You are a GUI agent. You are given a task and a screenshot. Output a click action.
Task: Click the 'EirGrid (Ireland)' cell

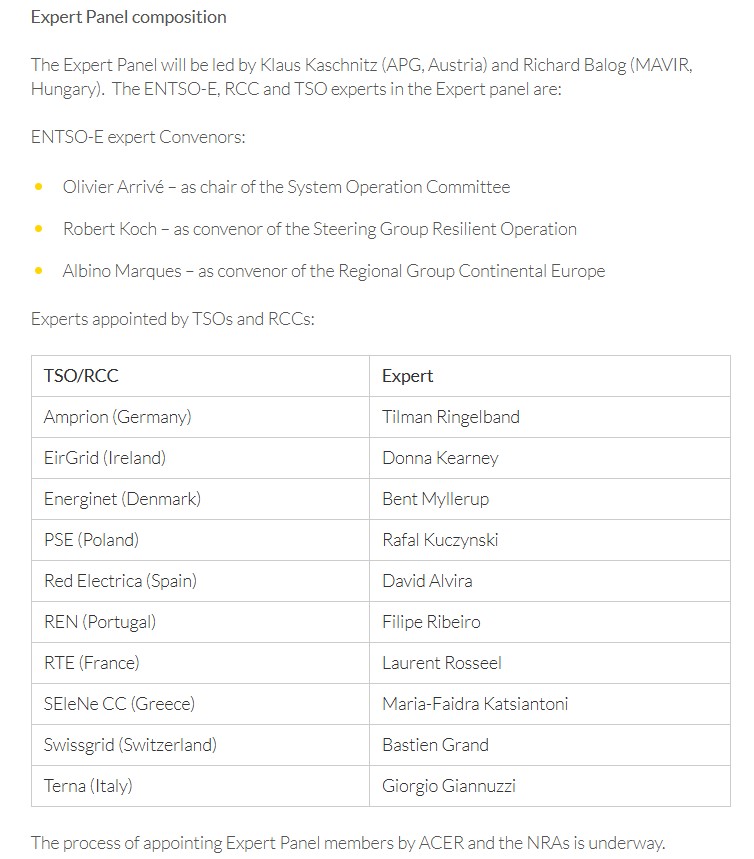(x=105, y=458)
